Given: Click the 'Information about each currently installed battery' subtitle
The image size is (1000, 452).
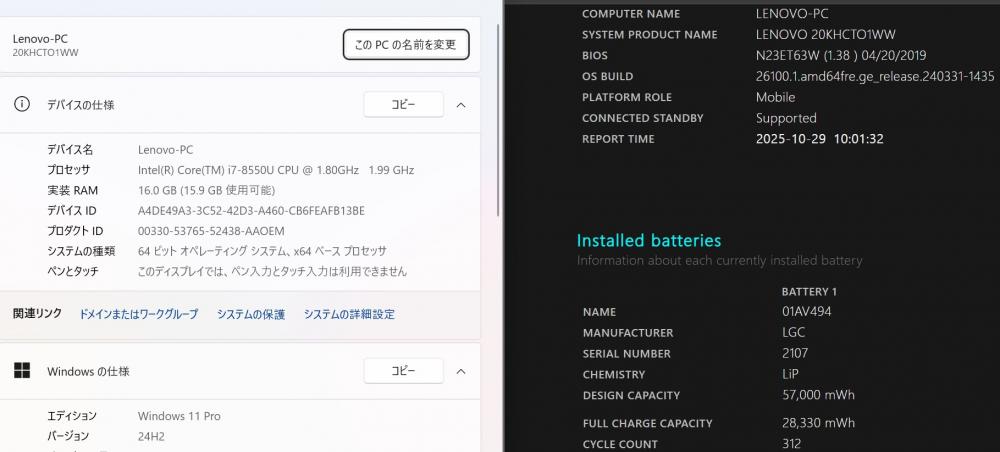Looking at the screenshot, I should (x=719, y=261).
